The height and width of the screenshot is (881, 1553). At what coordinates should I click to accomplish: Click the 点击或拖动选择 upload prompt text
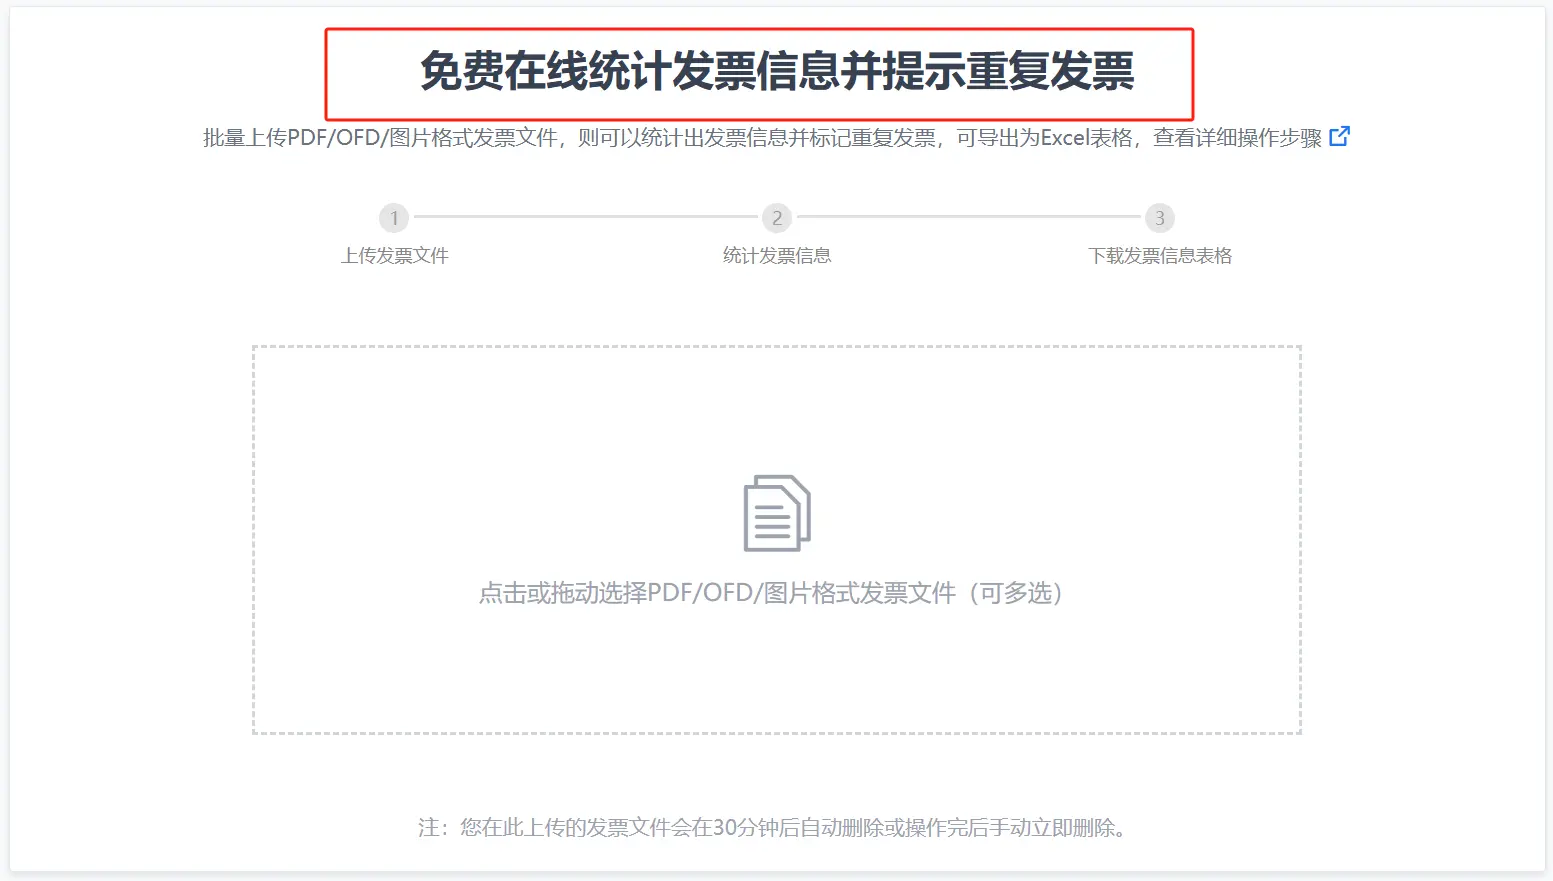tap(770, 593)
